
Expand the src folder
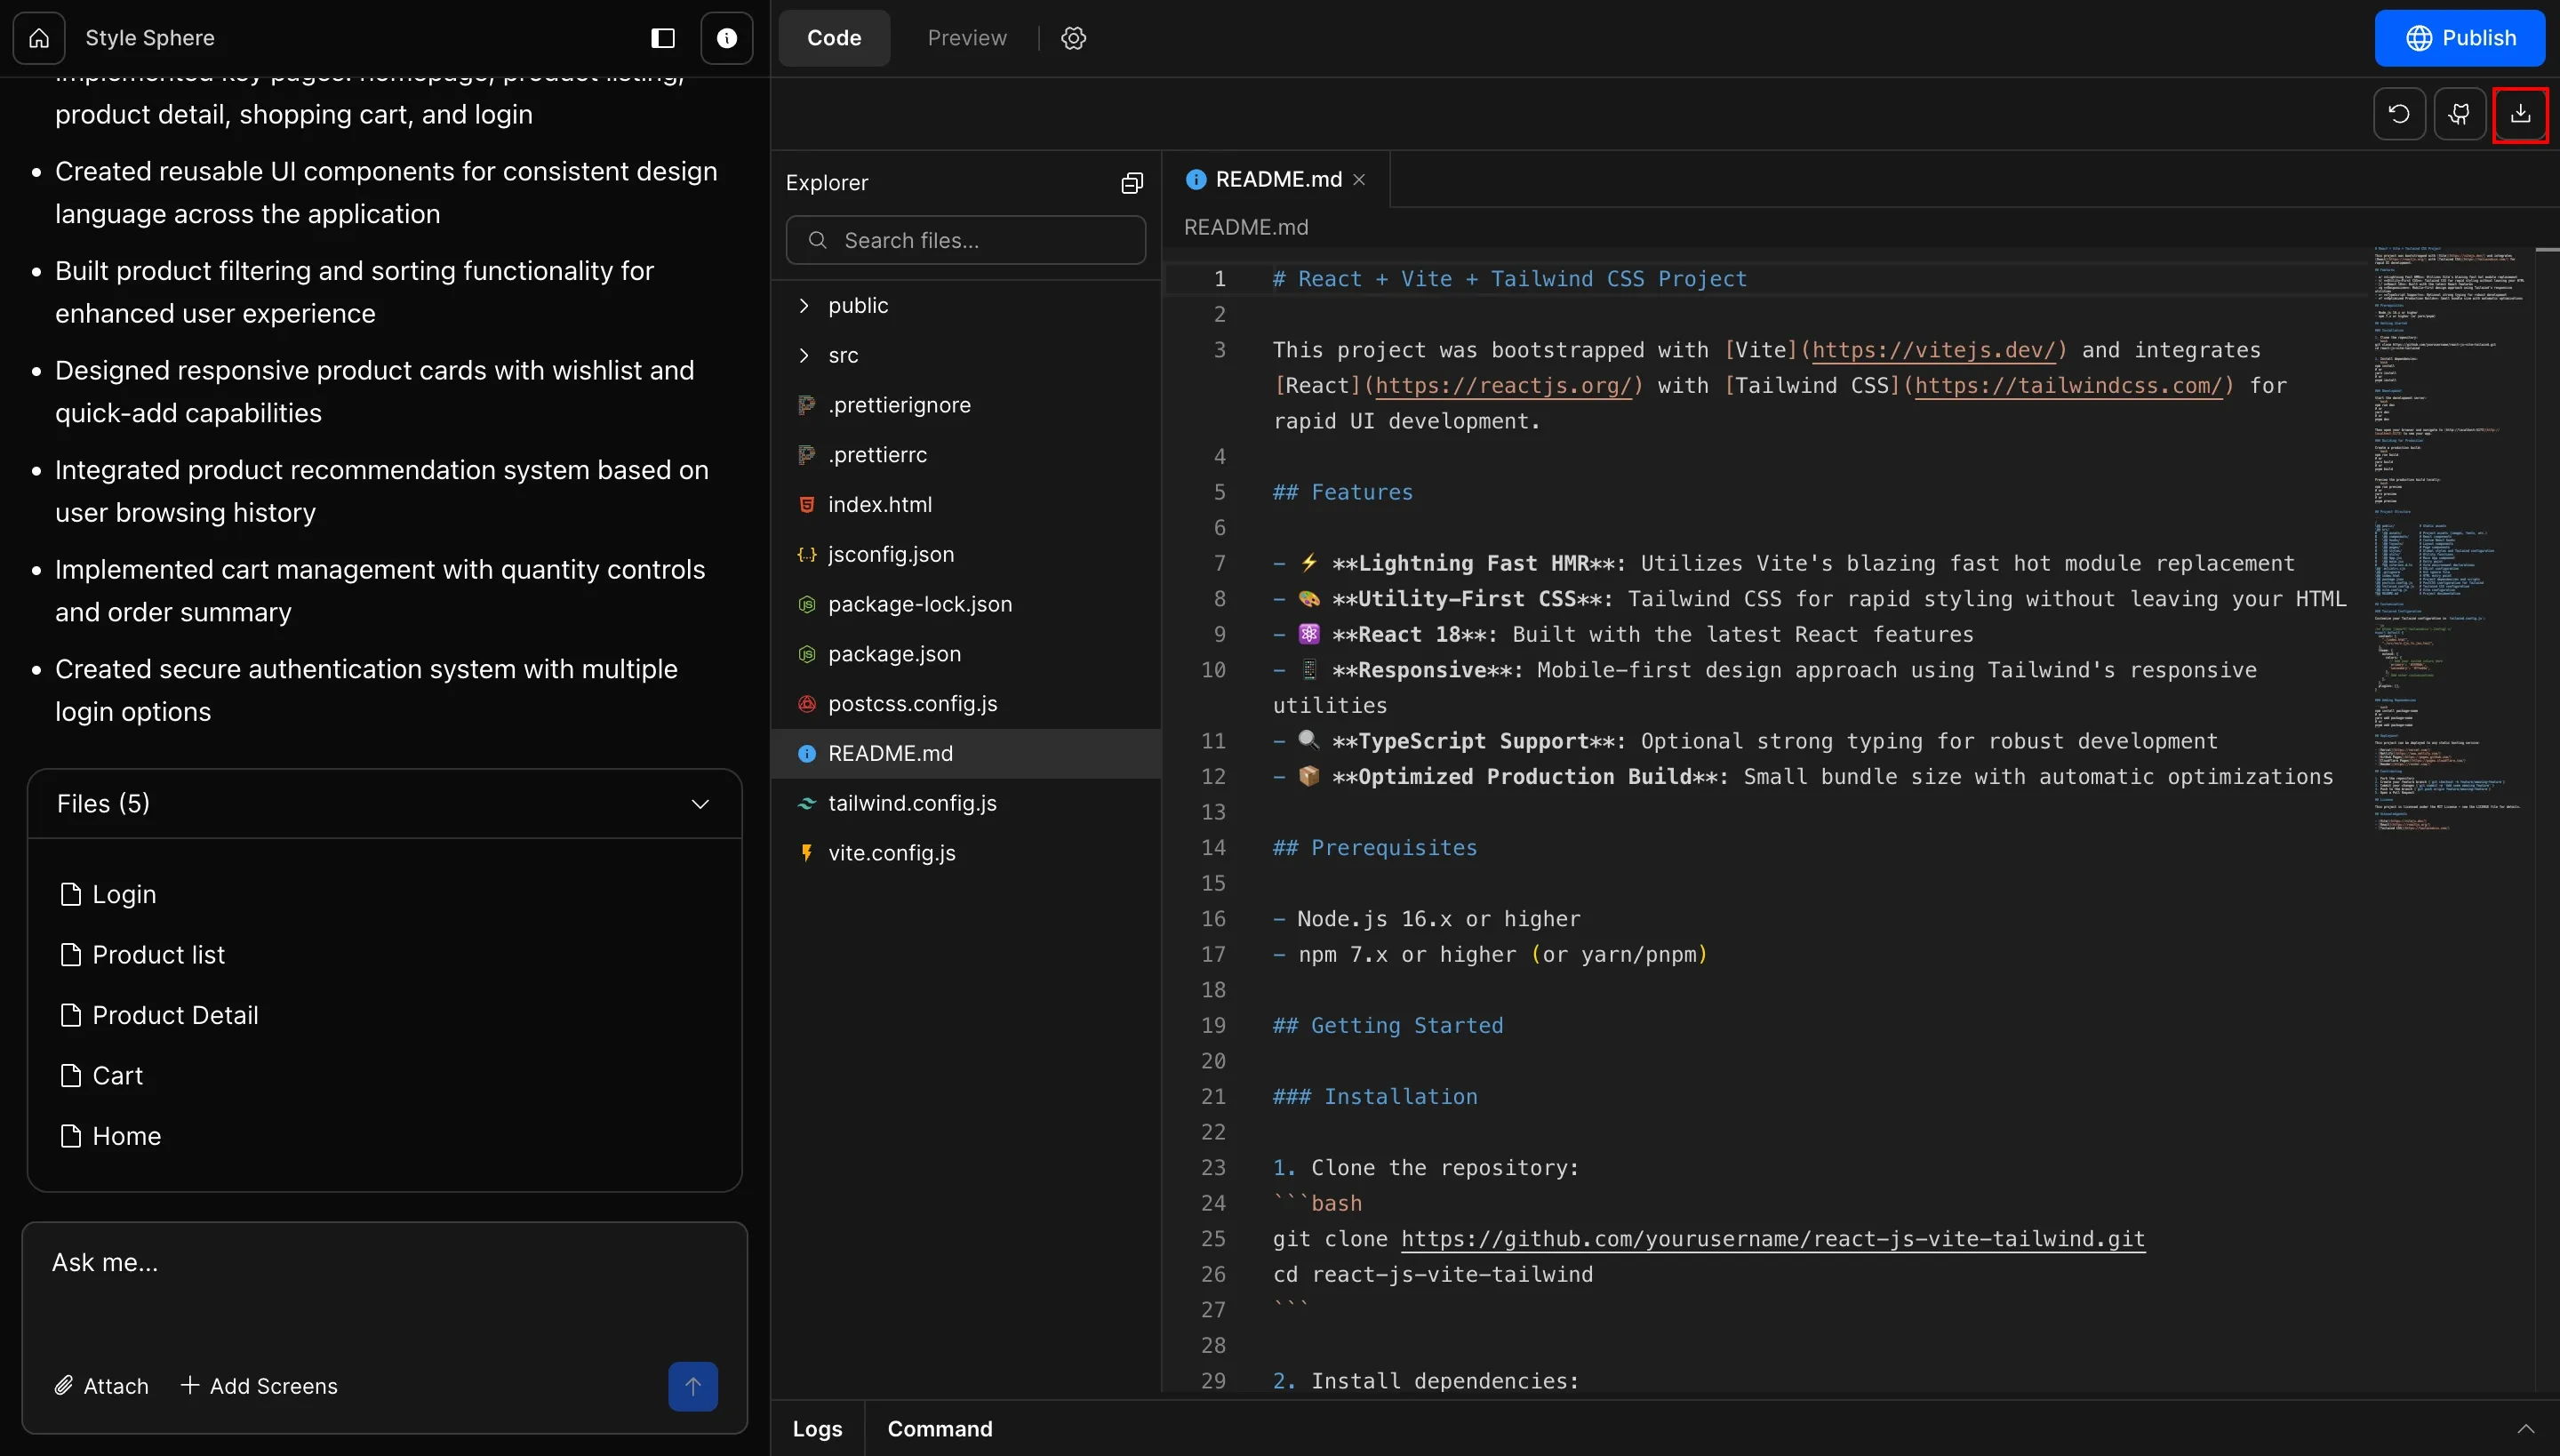[x=843, y=356]
